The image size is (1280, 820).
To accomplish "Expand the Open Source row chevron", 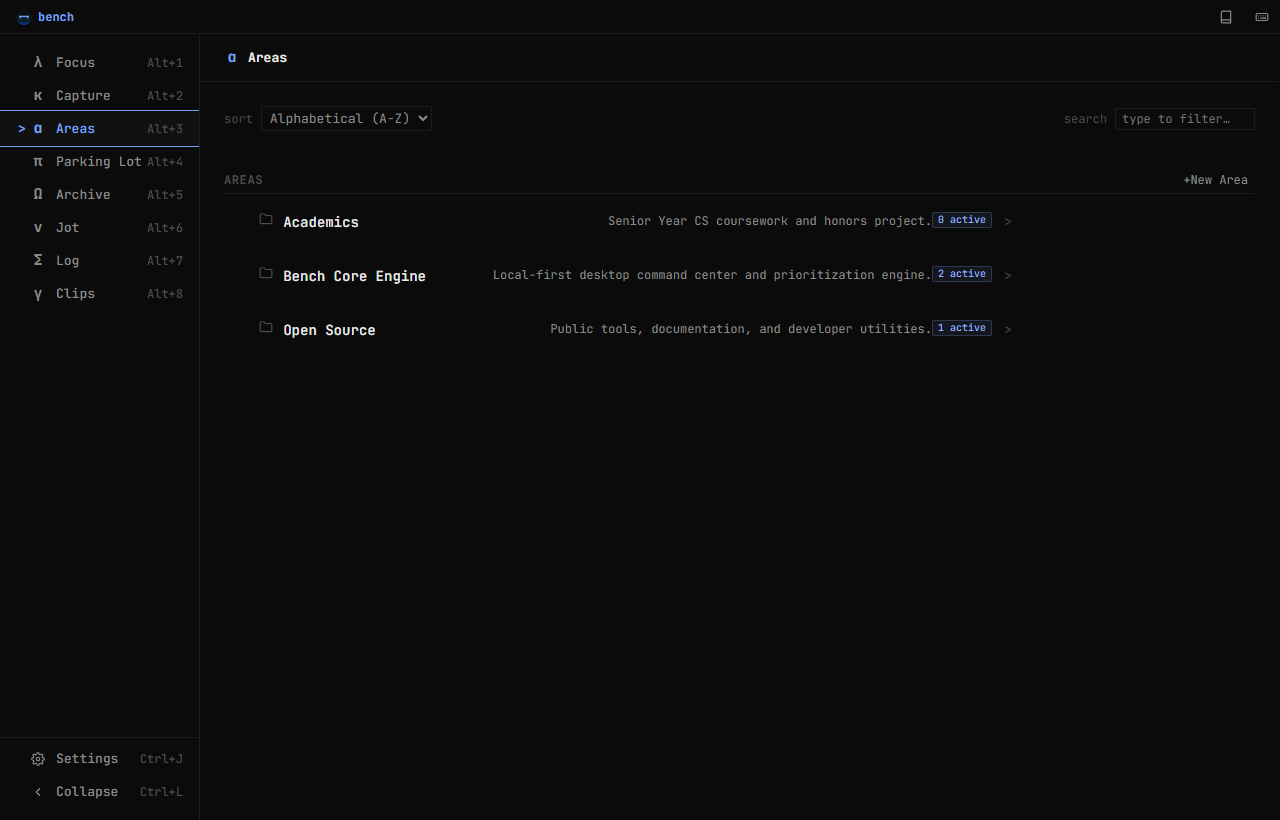I will [1008, 329].
